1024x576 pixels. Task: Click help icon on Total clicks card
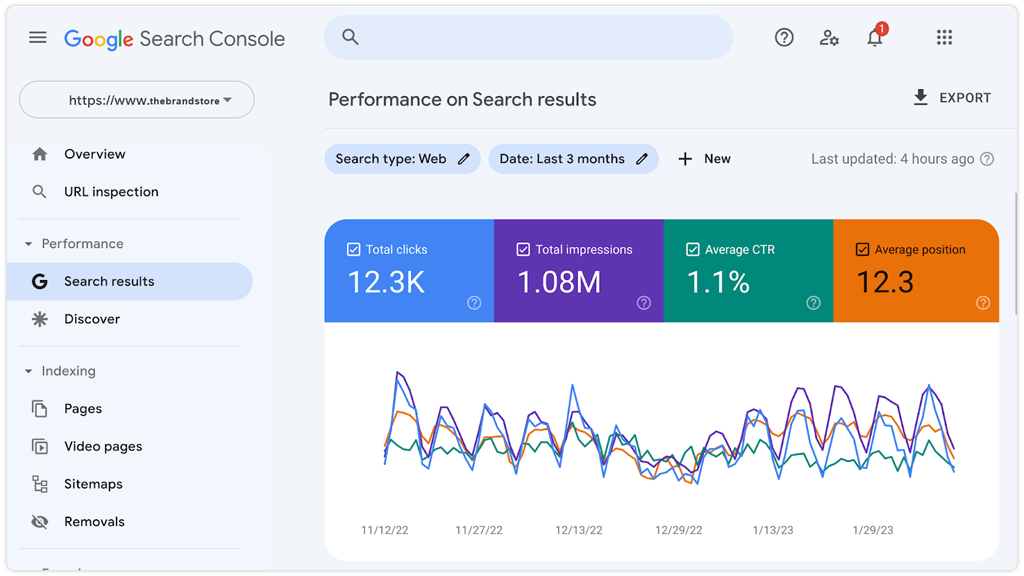click(474, 303)
